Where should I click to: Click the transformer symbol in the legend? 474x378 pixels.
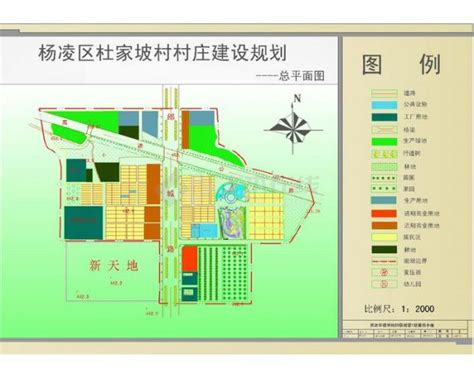point(384,272)
